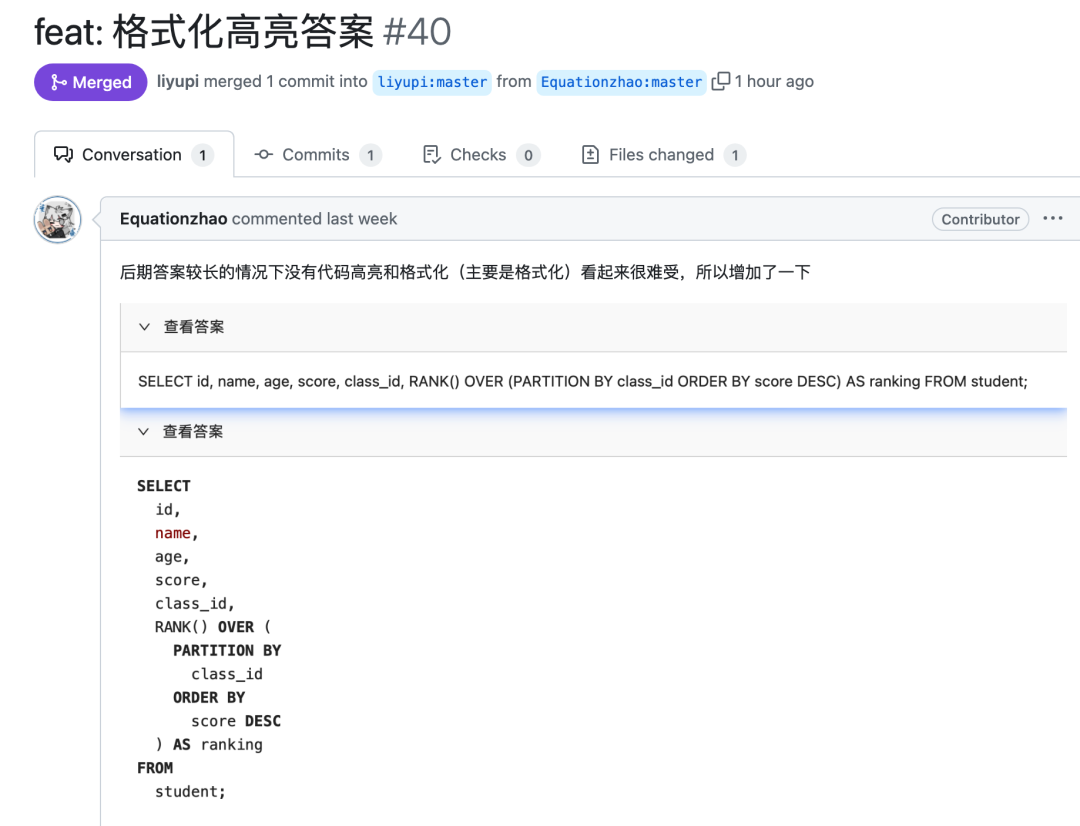
Task: Click the Contributor badge label
Action: coord(980,219)
